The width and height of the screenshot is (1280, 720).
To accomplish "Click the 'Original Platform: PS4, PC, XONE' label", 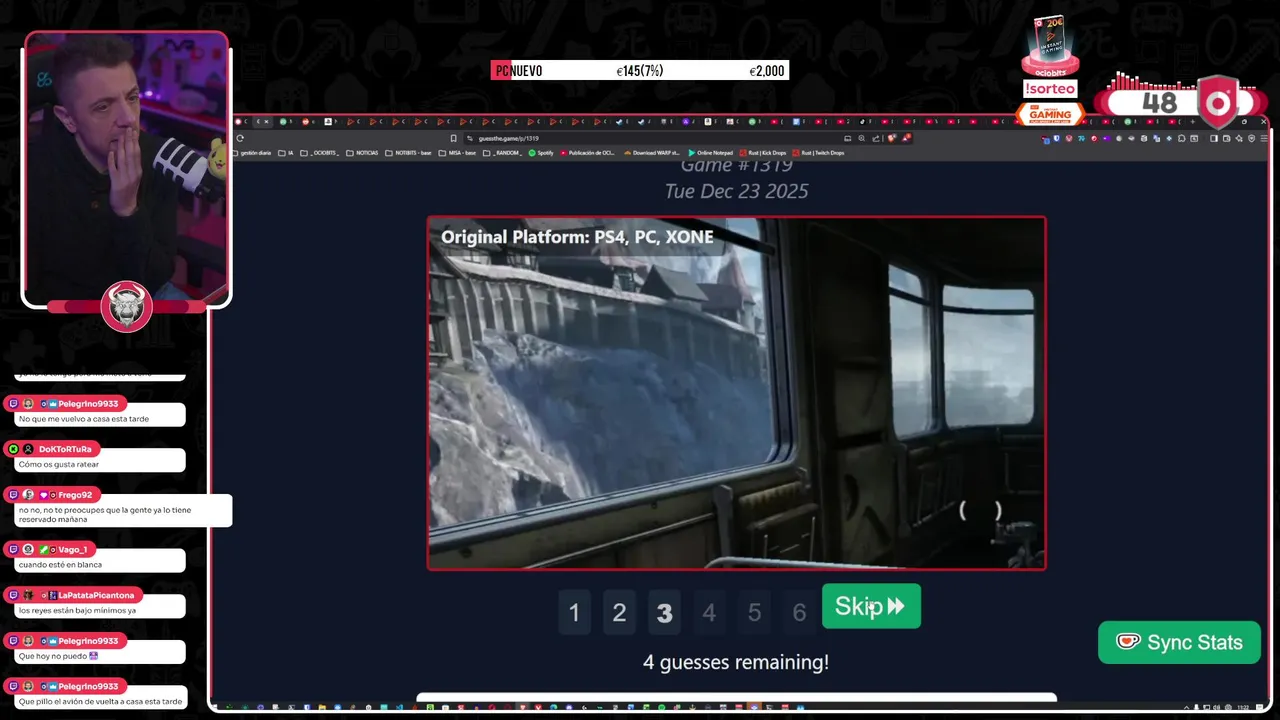I will click(577, 237).
